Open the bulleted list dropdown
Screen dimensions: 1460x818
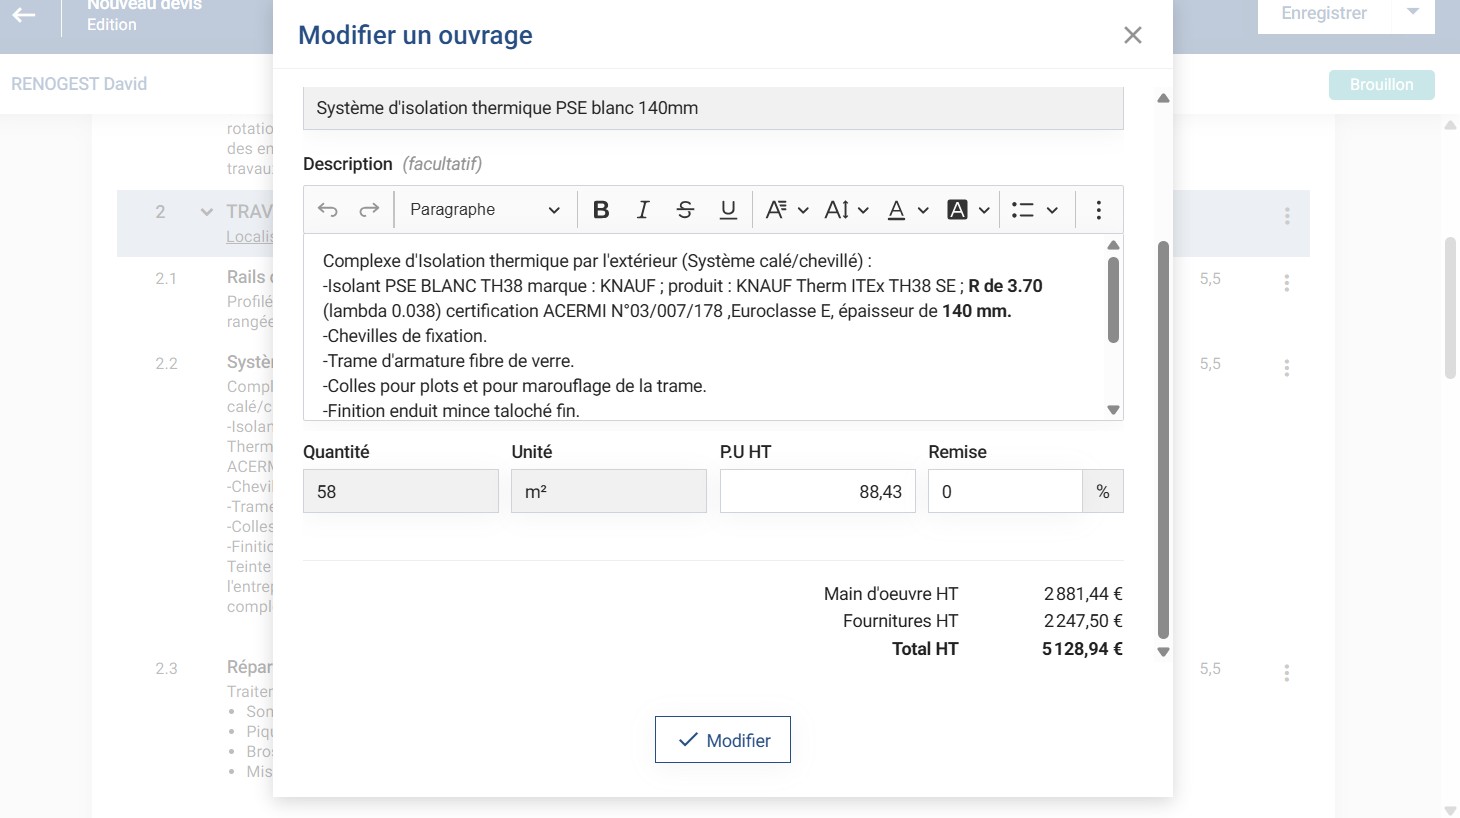tap(1034, 210)
